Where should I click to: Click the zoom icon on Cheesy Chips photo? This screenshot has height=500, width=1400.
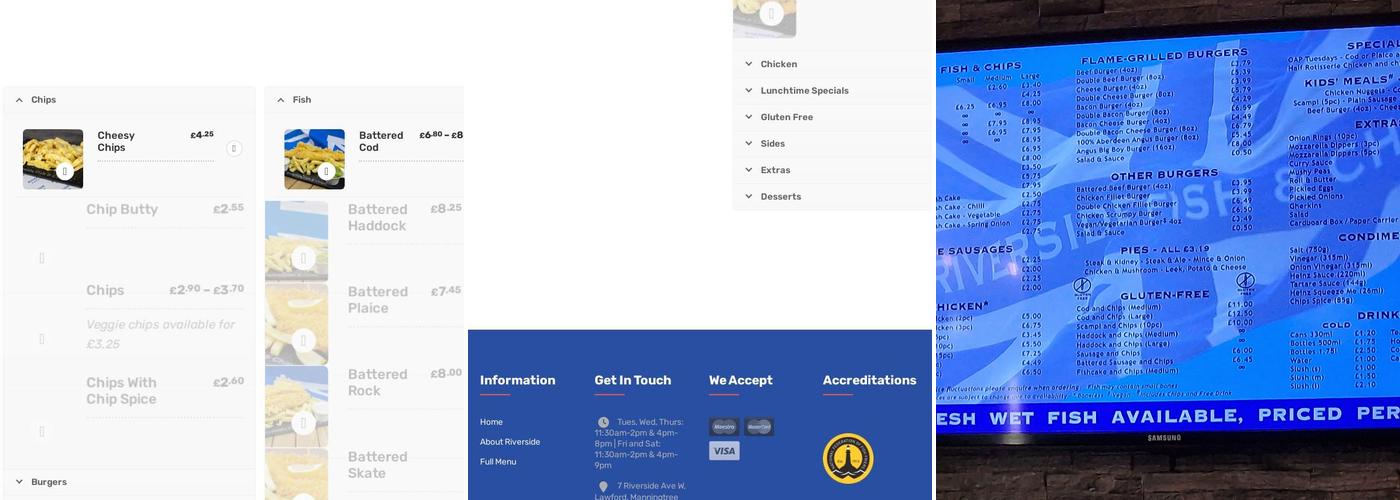click(65, 171)
